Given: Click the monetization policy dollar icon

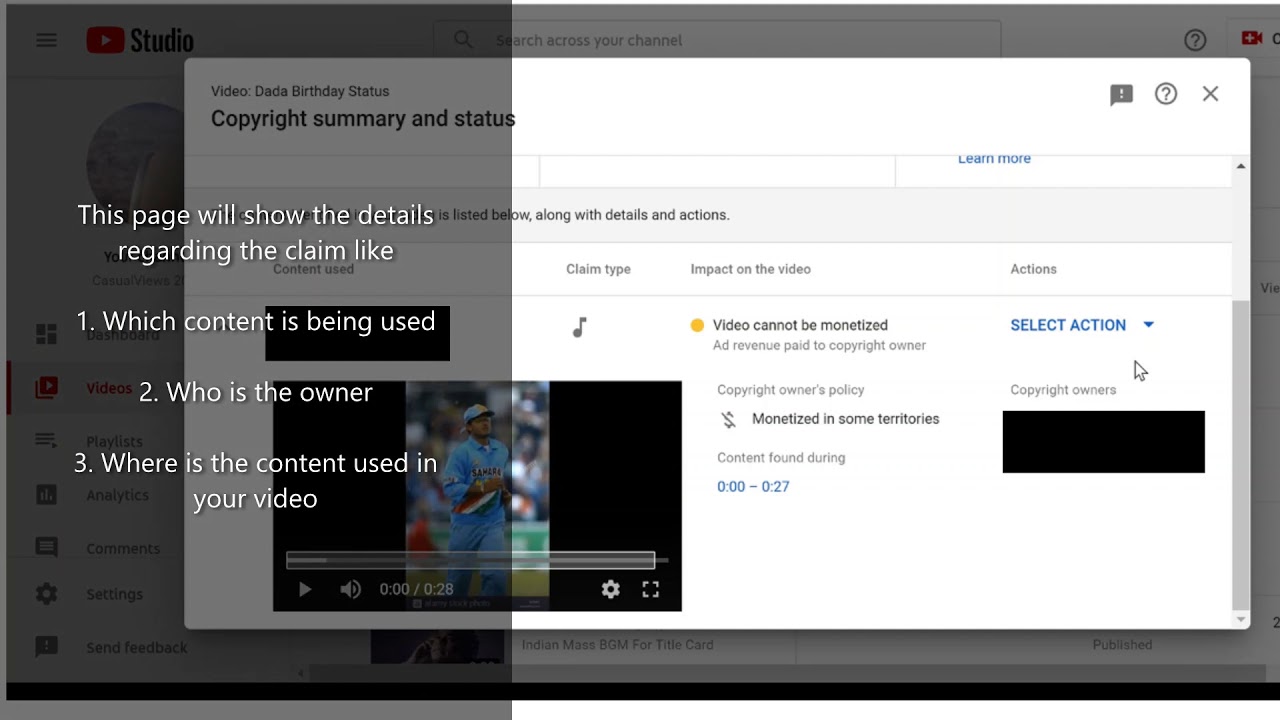Looking at the screenshot, I should pyautogui.click(x=729, y=420).
